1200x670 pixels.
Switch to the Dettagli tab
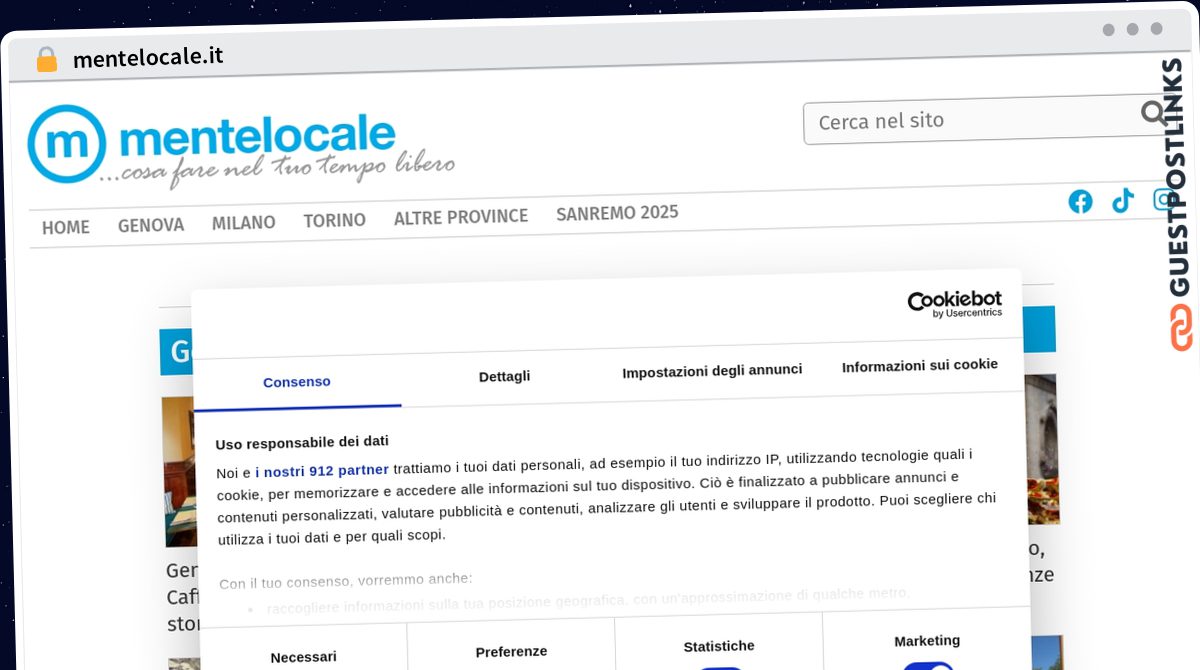coord(504,376)
